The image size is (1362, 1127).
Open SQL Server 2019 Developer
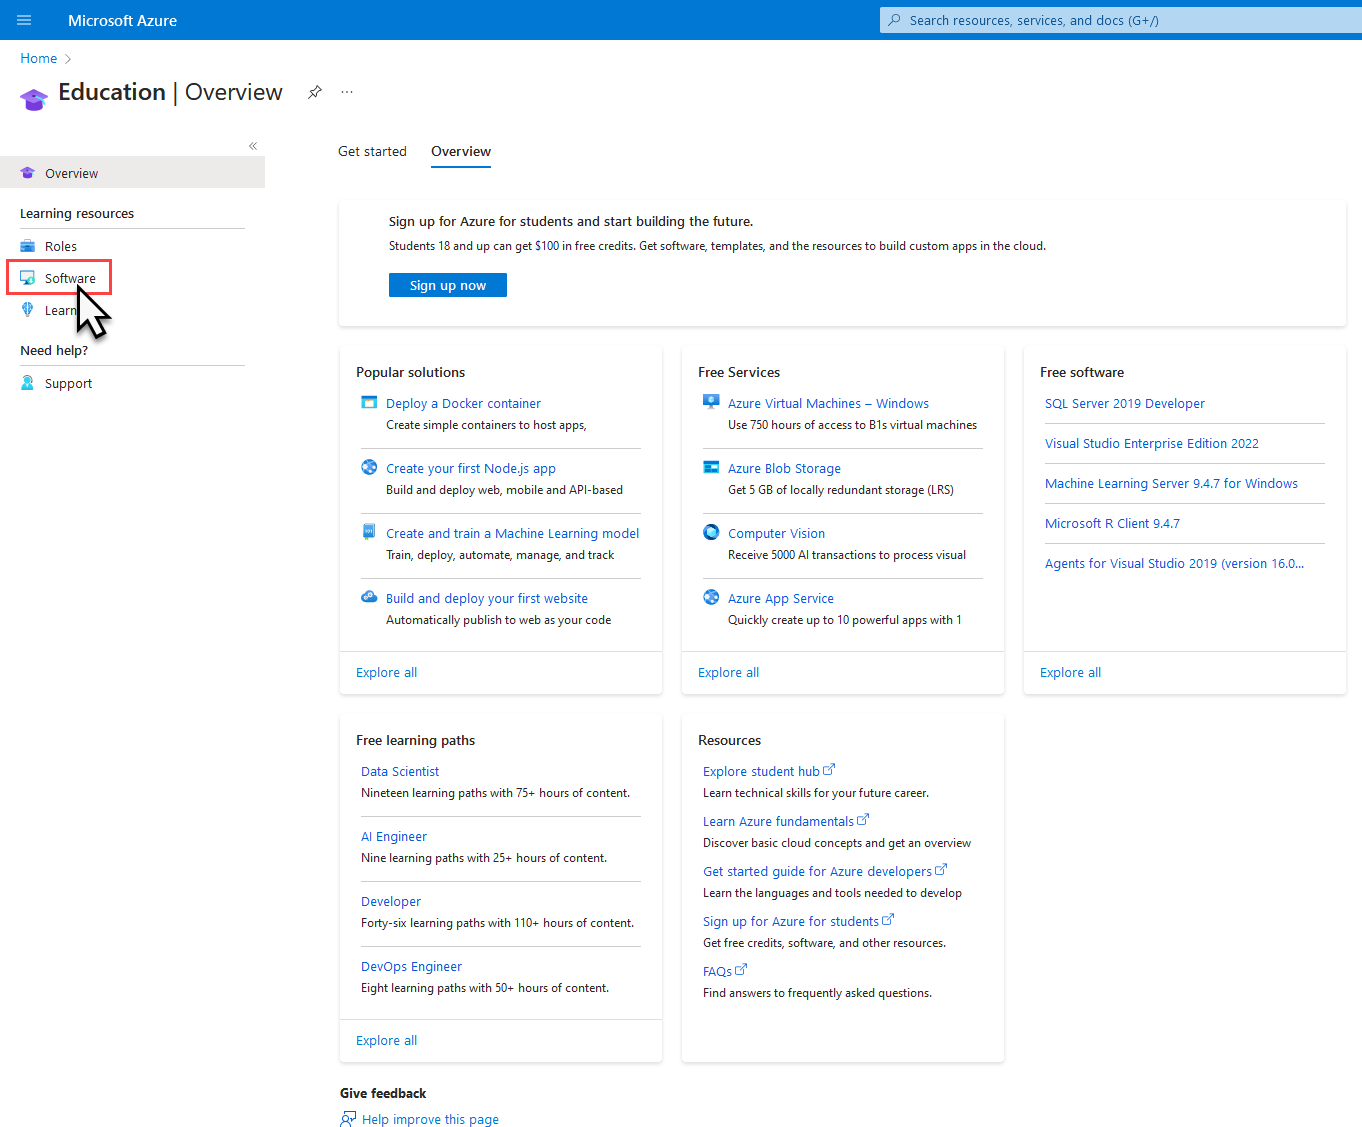point(1125,404)
